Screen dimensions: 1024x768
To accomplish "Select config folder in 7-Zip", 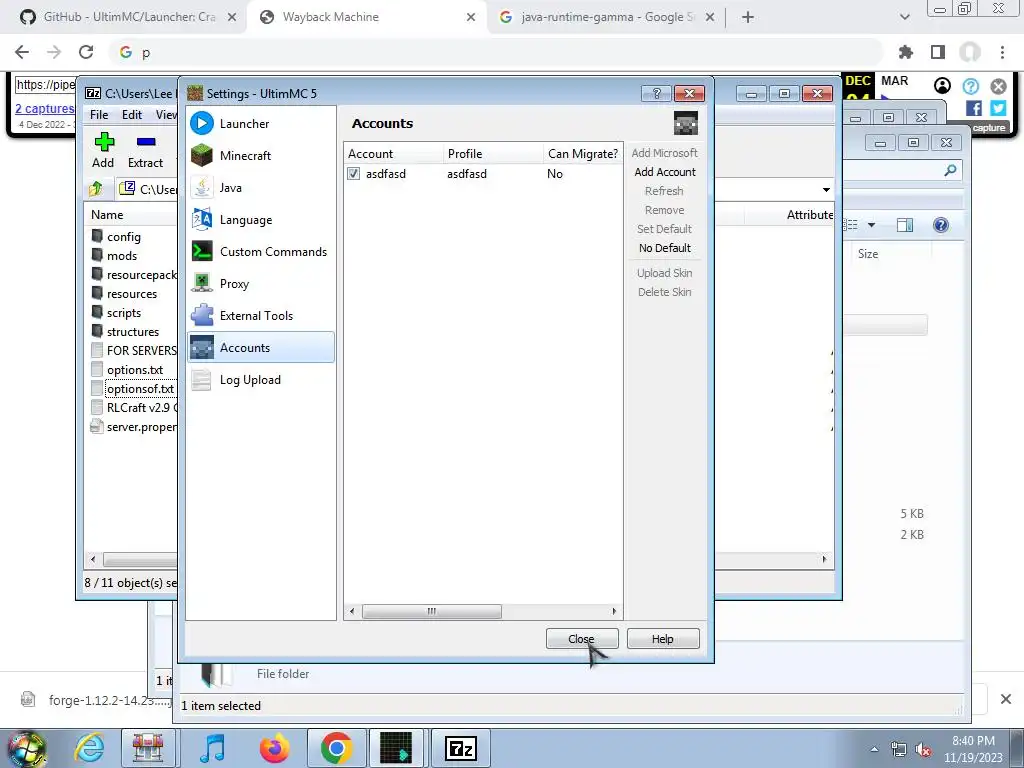I will [x=123, y=236].
